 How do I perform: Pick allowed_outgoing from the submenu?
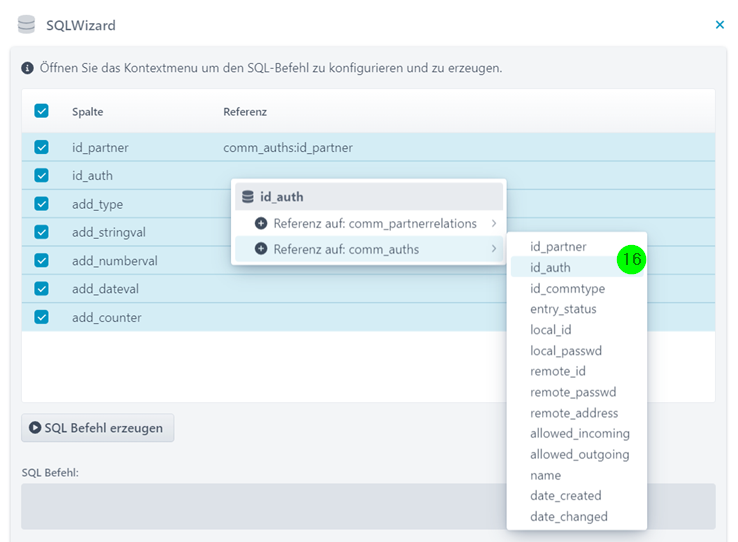(579, 454)
